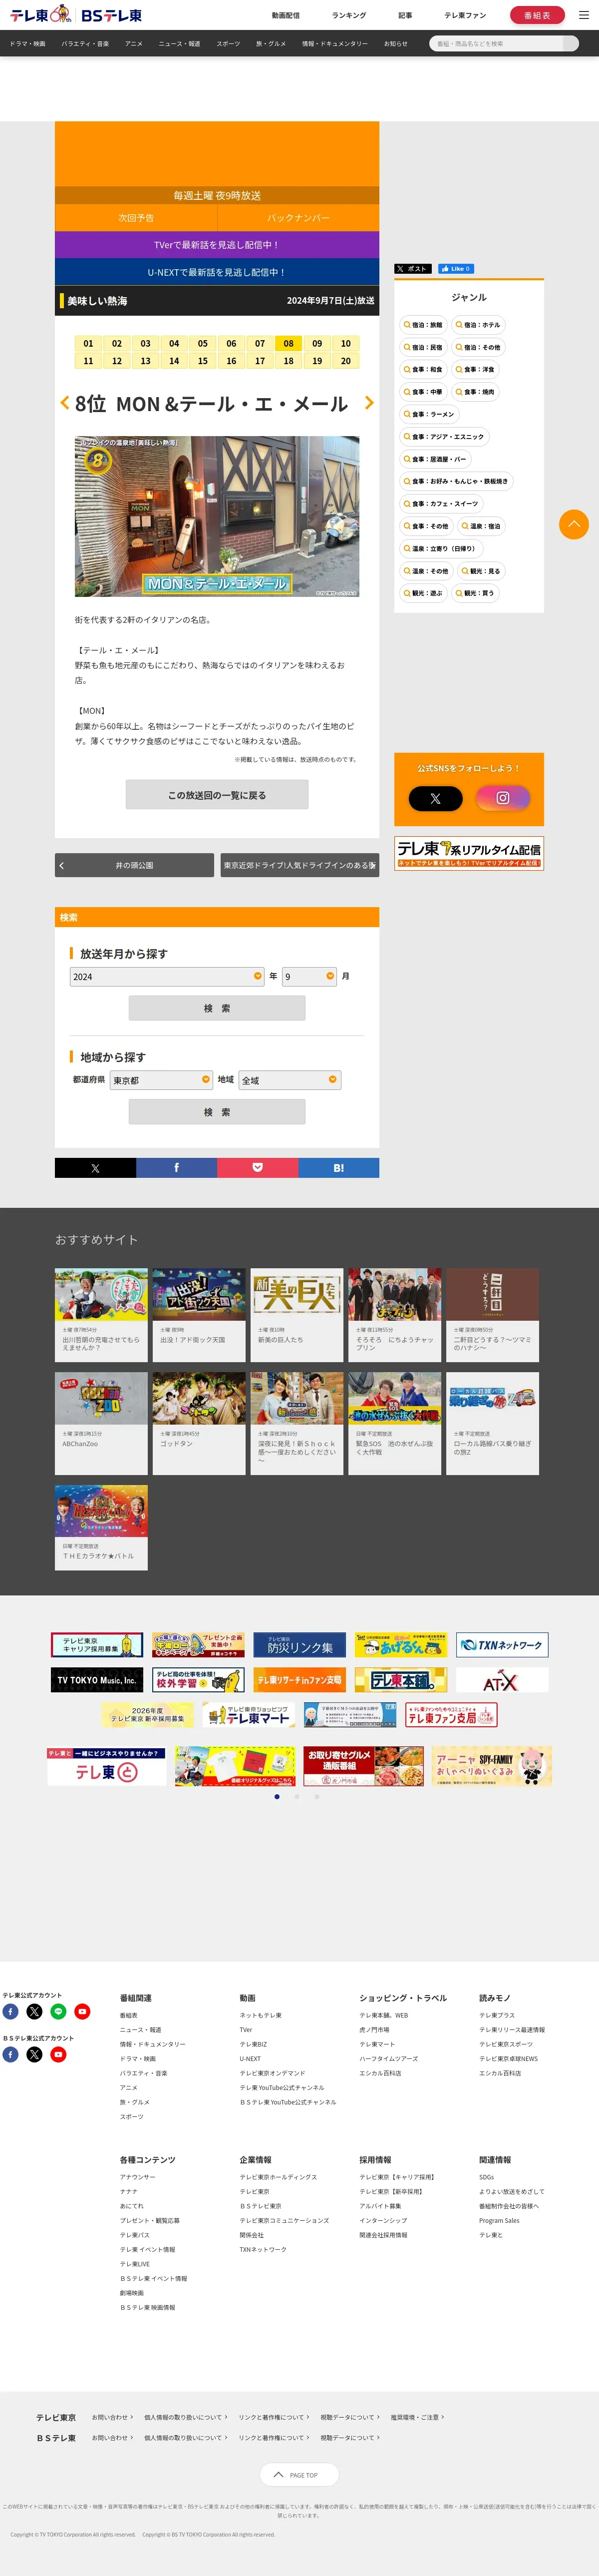Click 検索 button under 放送年月から探す

coord(217,1008)
